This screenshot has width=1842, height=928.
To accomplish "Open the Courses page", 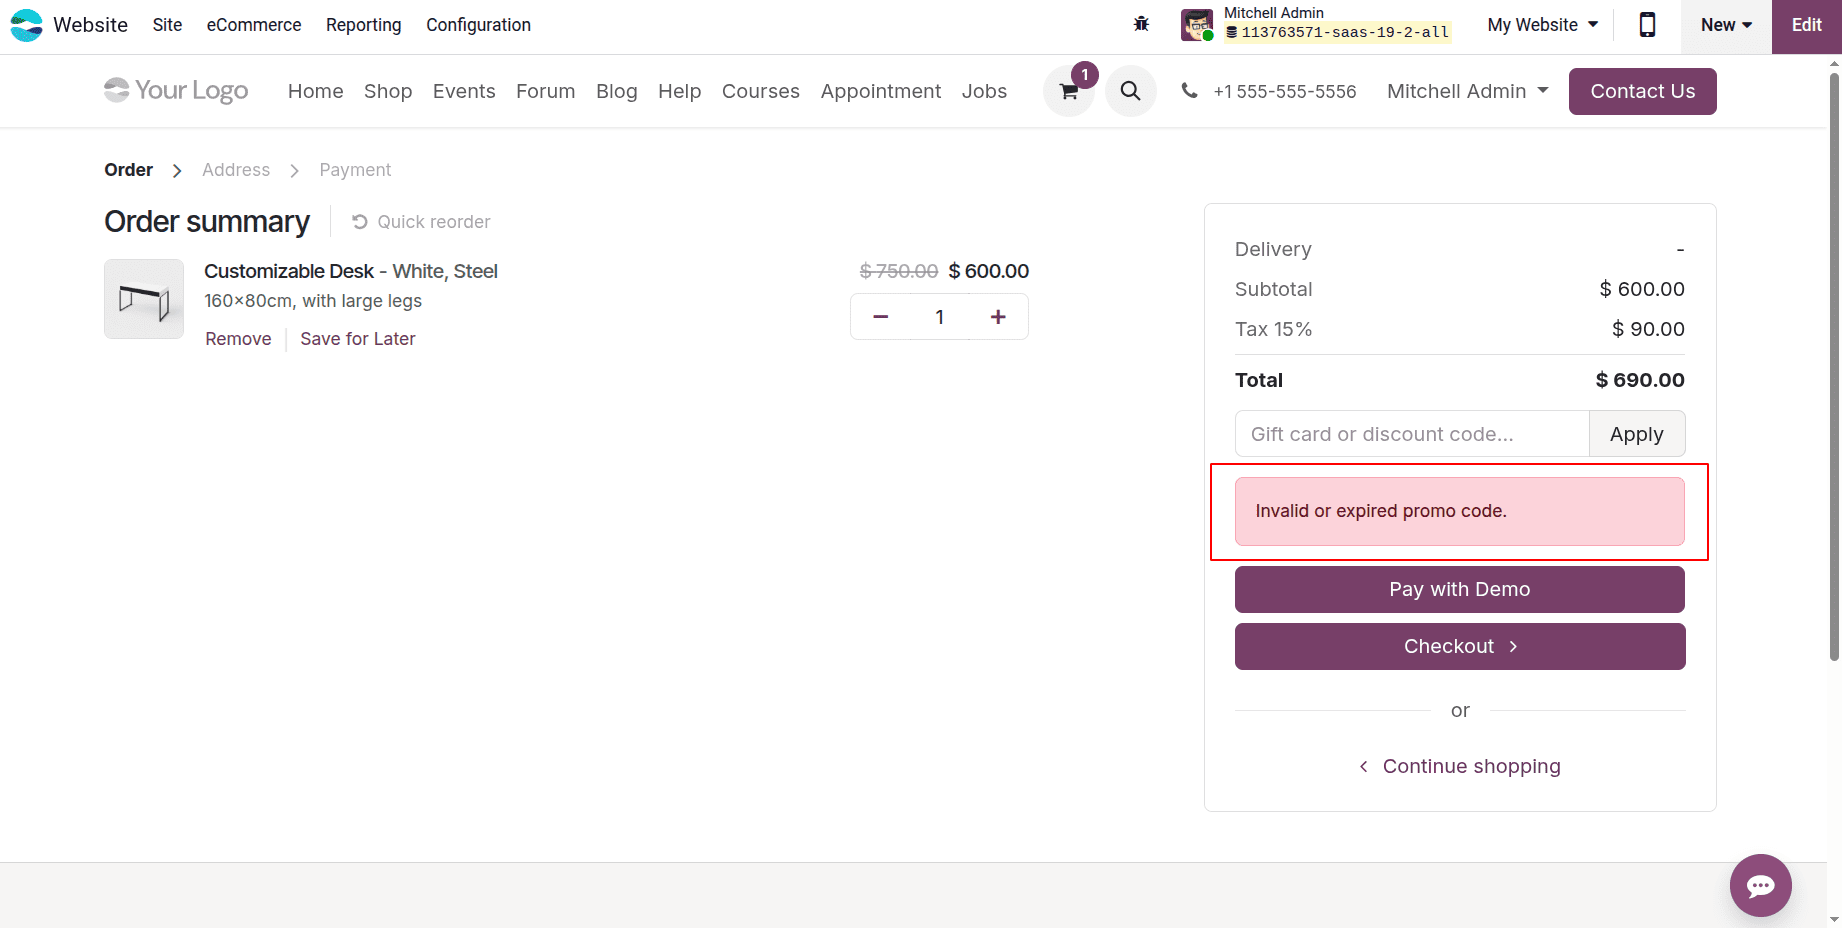I will (x=760, y=91).
